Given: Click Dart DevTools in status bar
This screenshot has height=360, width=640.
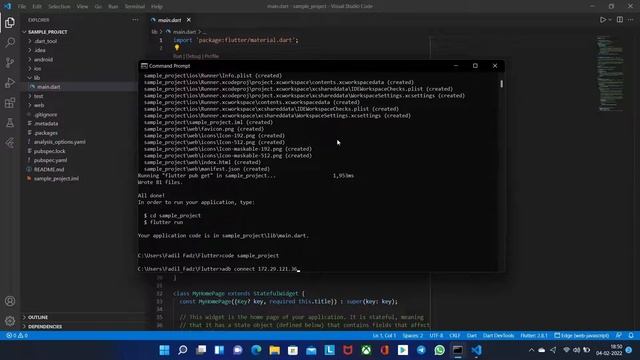Looking at the screenshot, I should click(498, 336).
